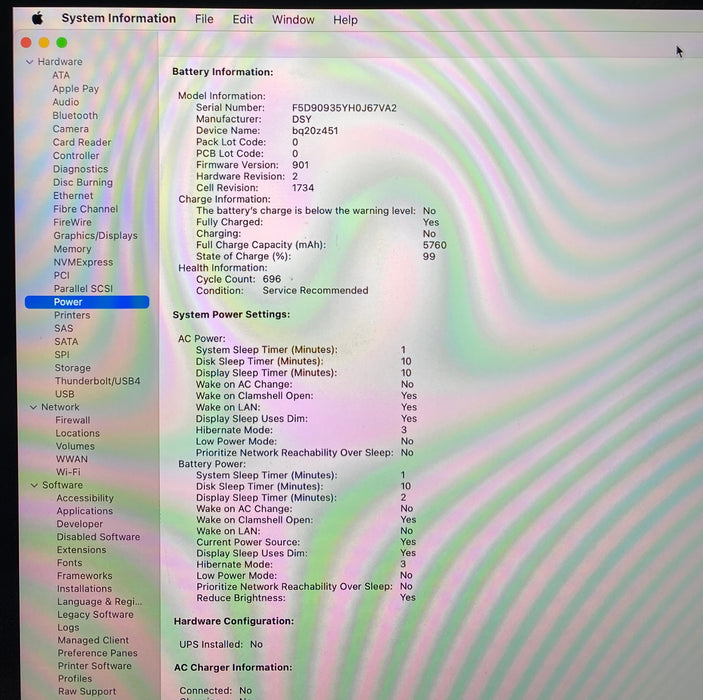703x700 pixels.
Task: Select Language & Region in the sidebar
Action: point(100,602)
